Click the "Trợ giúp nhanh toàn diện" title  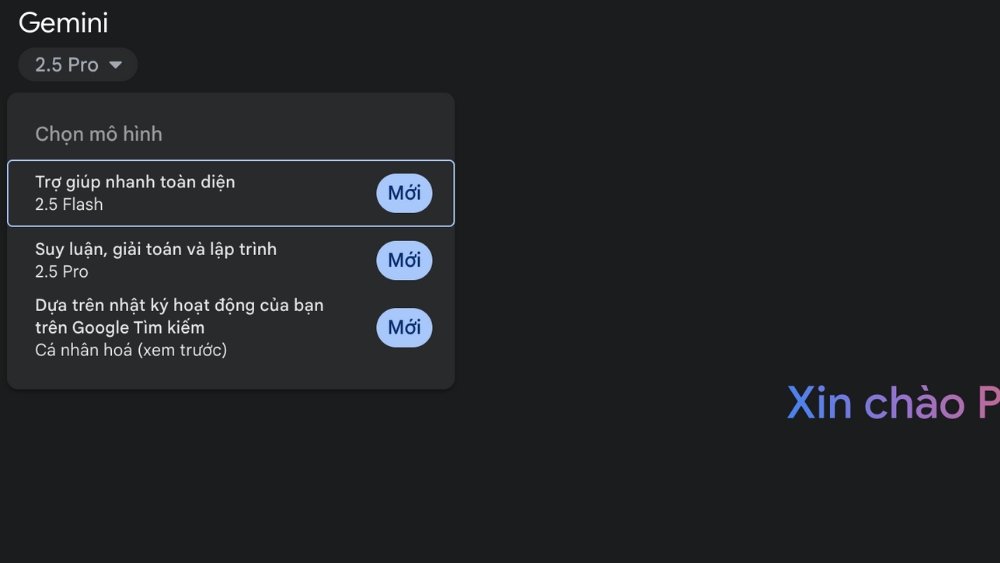tap(135, 182)
